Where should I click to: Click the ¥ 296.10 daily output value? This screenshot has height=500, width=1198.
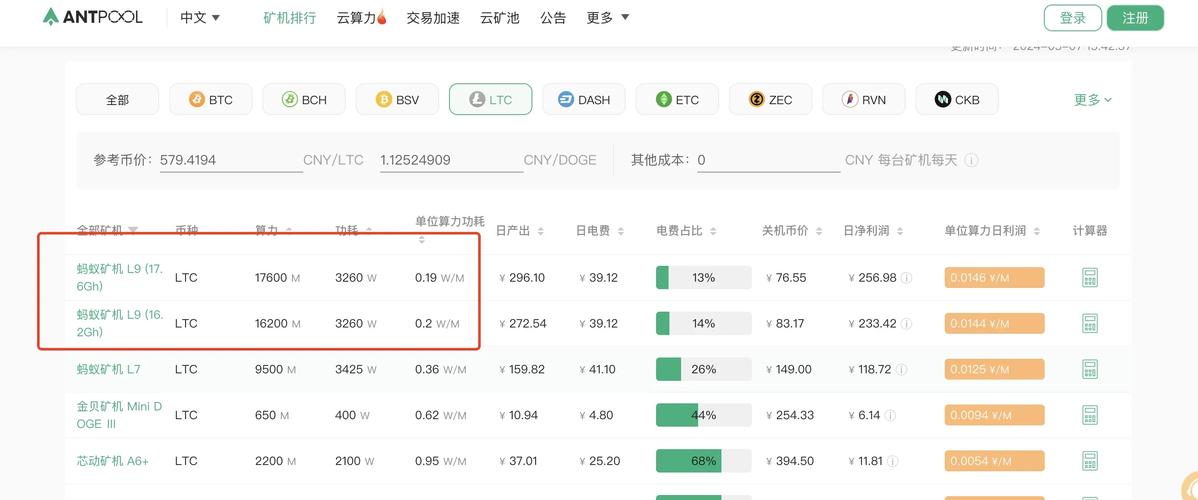[522, 278]
